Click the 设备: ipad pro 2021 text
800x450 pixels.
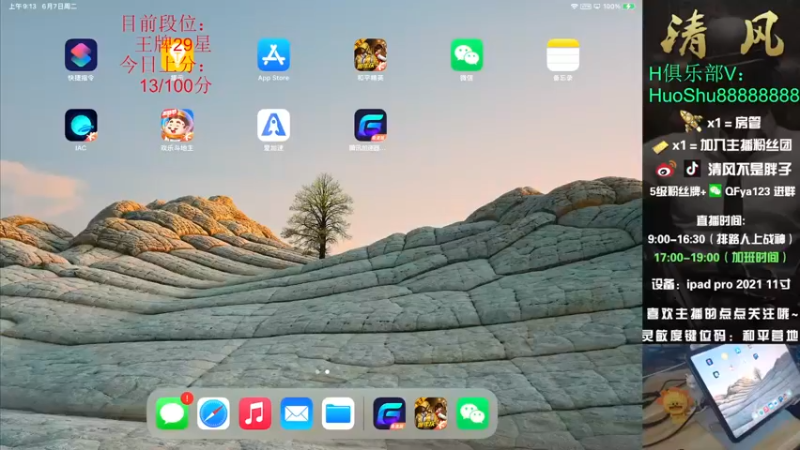pyautogui.click(x=721, y=284)
